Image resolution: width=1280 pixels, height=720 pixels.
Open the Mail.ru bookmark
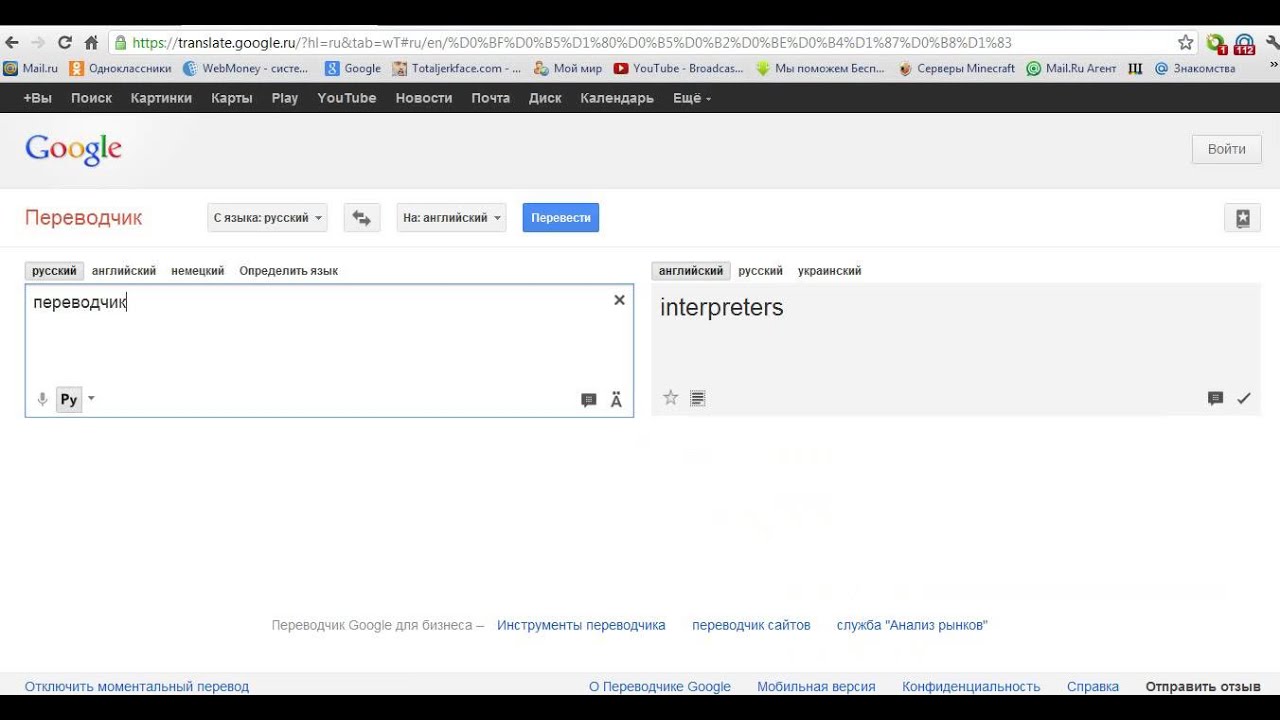pyautogui.click(x=31, y=69)
